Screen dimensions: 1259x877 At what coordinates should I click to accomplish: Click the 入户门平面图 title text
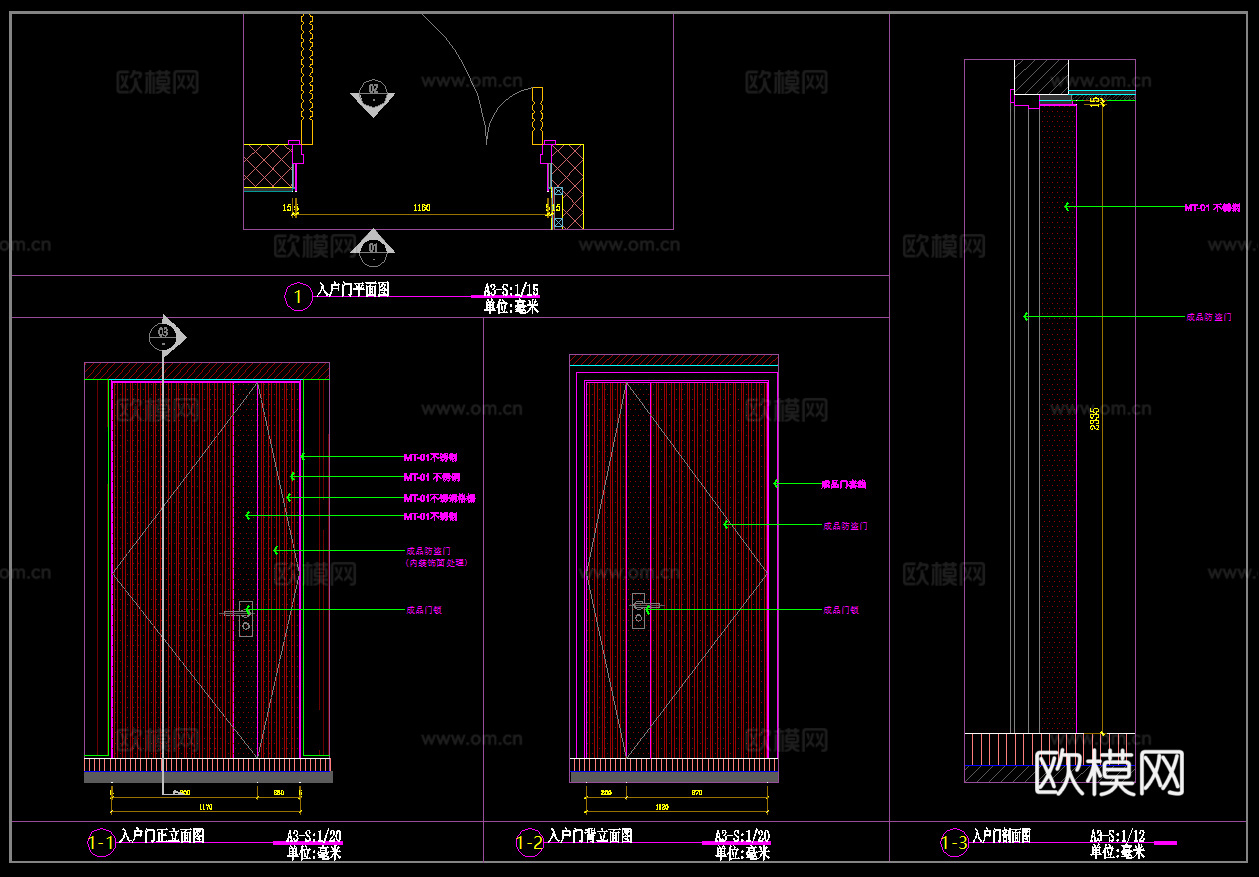(353, 289)
